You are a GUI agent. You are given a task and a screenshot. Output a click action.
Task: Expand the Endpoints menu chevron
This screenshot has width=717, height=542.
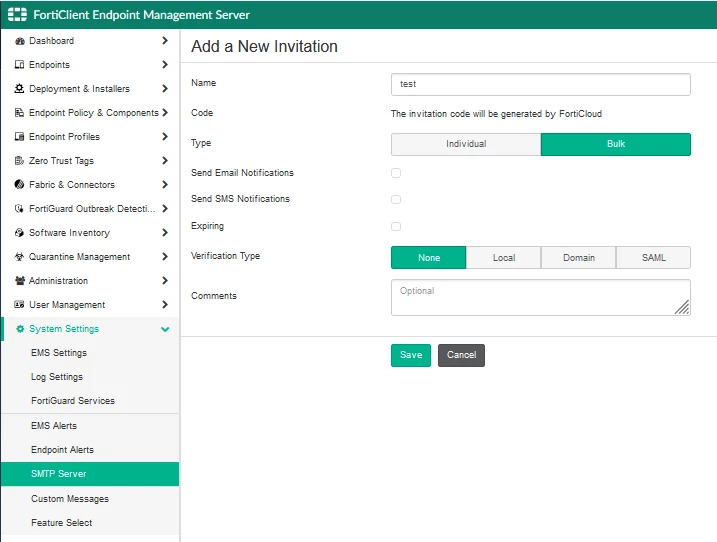point(165,64)
